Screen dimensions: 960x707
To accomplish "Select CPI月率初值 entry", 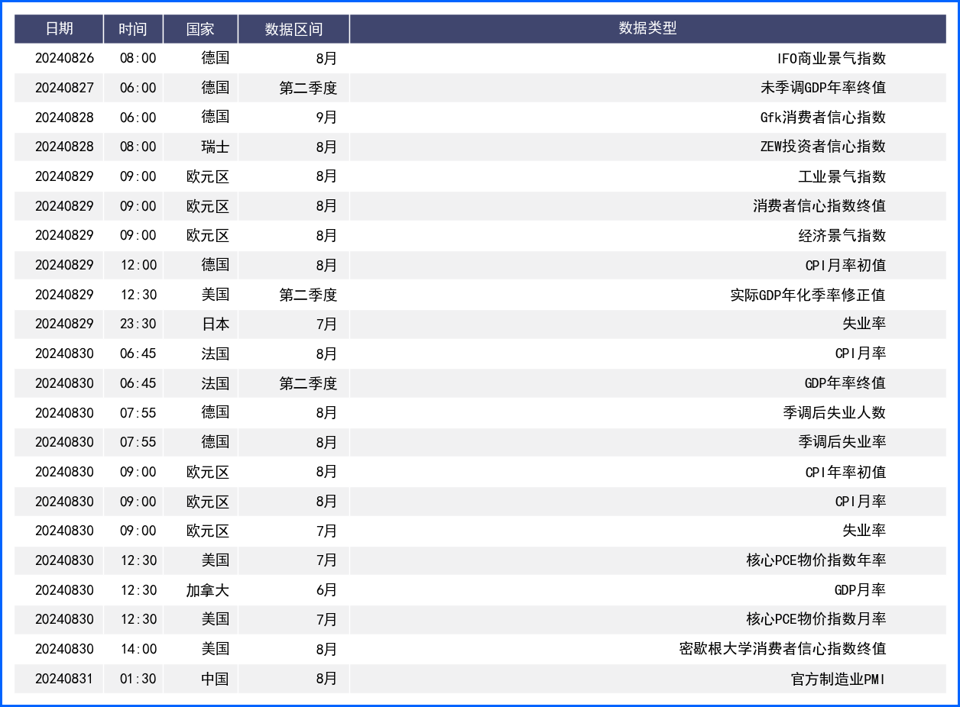I will 846,265.
